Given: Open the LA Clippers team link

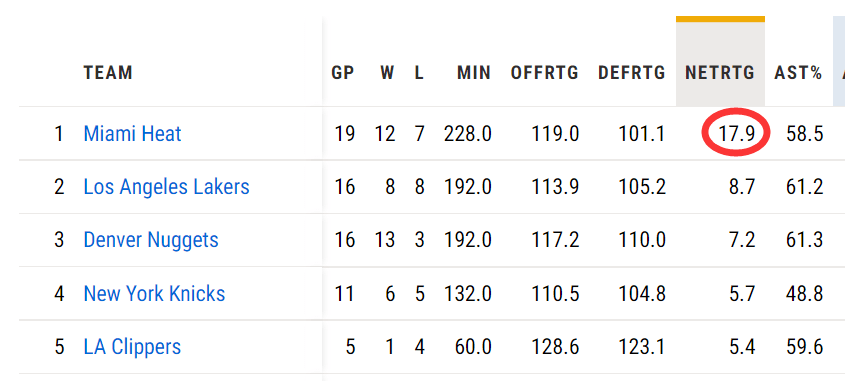Looking at the screenshot, I should [x=132, y=347].
